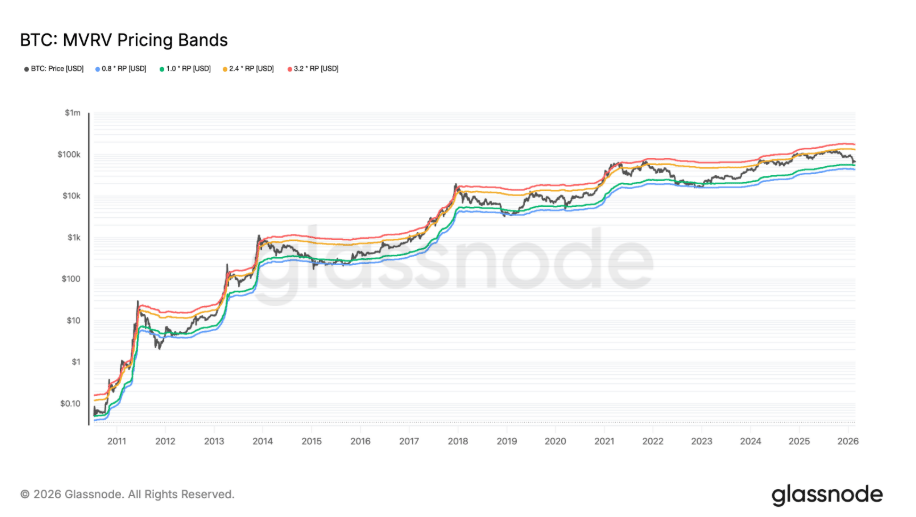Click the 2026 year label on x-axis
The image size is (916, 517).
846,439
